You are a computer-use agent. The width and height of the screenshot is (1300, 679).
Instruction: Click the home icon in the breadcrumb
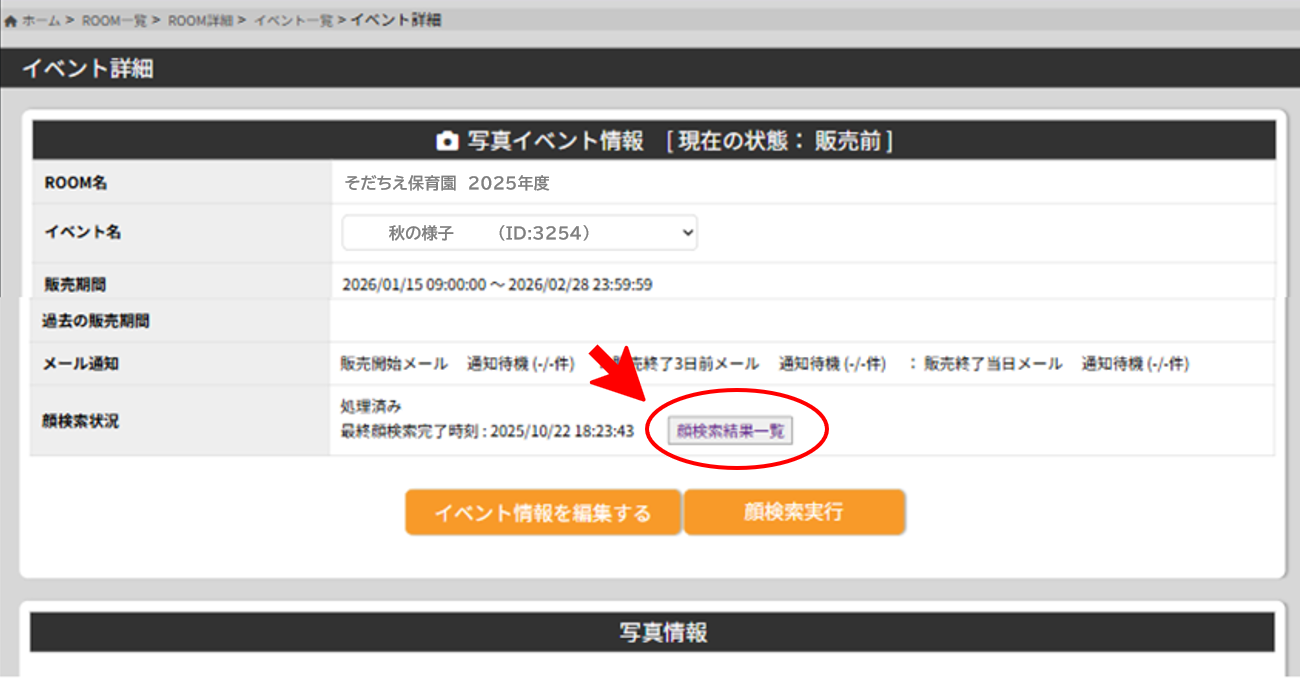[x=11, y=21]
